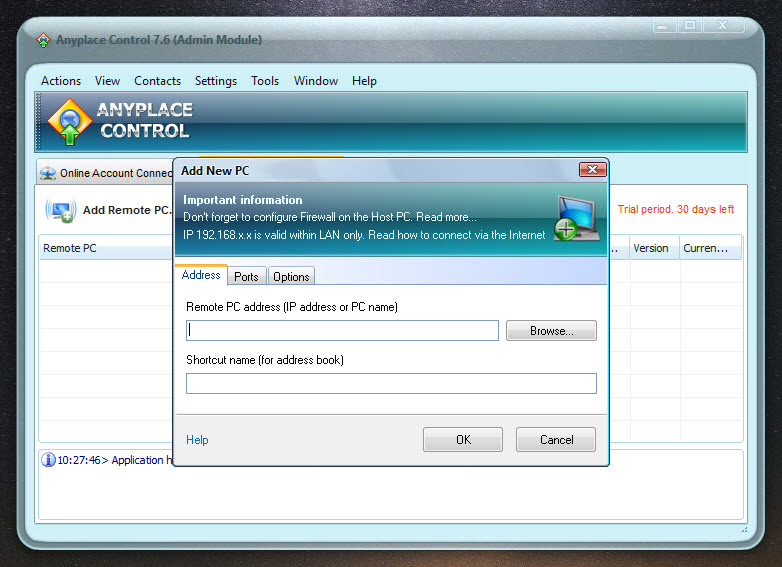Focus the Remote PC address field
This screenshot has height=567, width=782.
342,331
